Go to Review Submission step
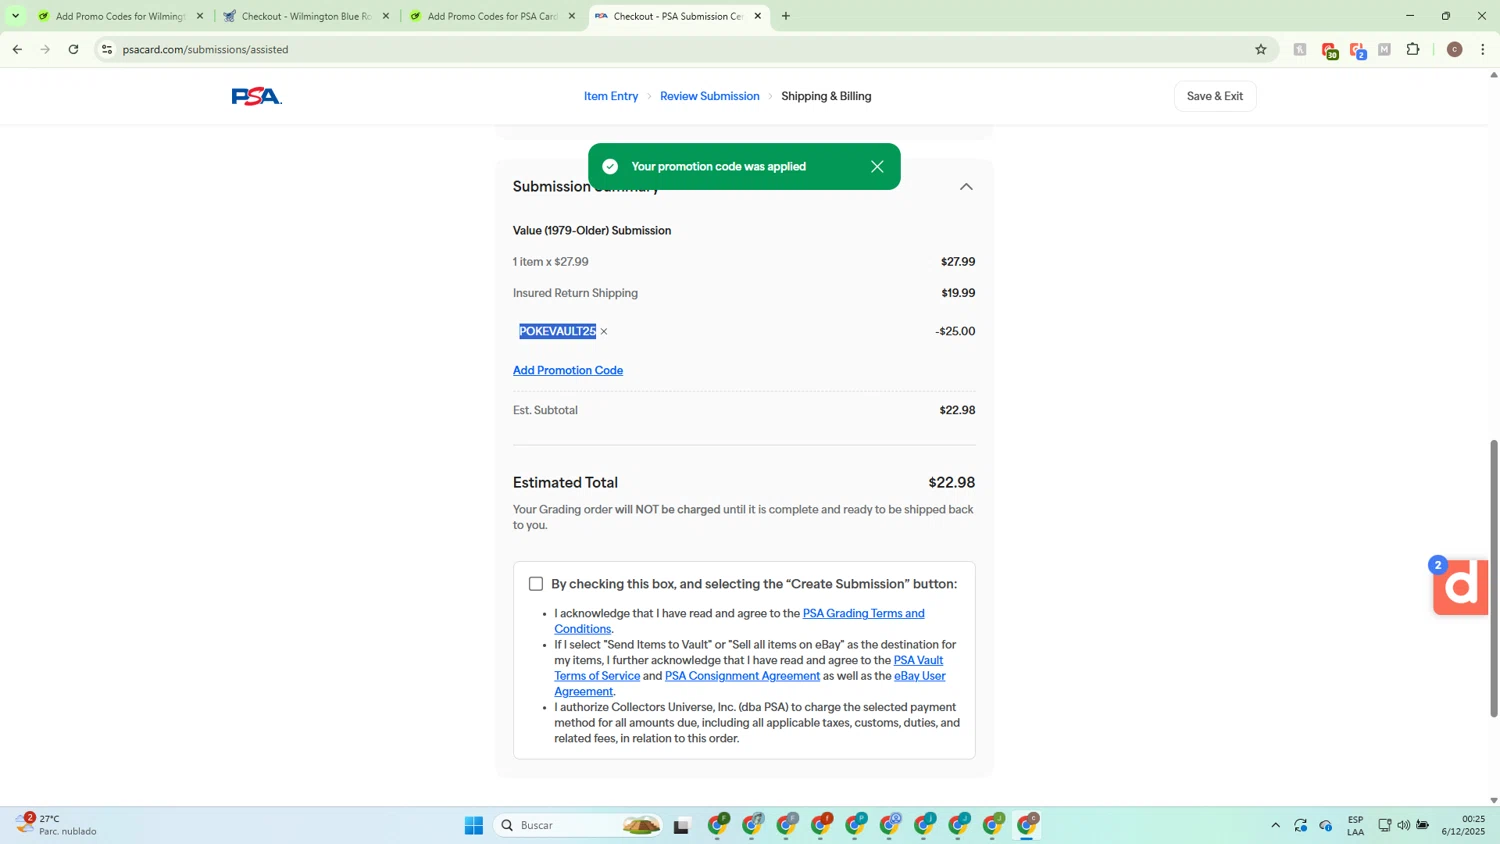Screen dimensions: 1500x844 (x=710, y=96)
